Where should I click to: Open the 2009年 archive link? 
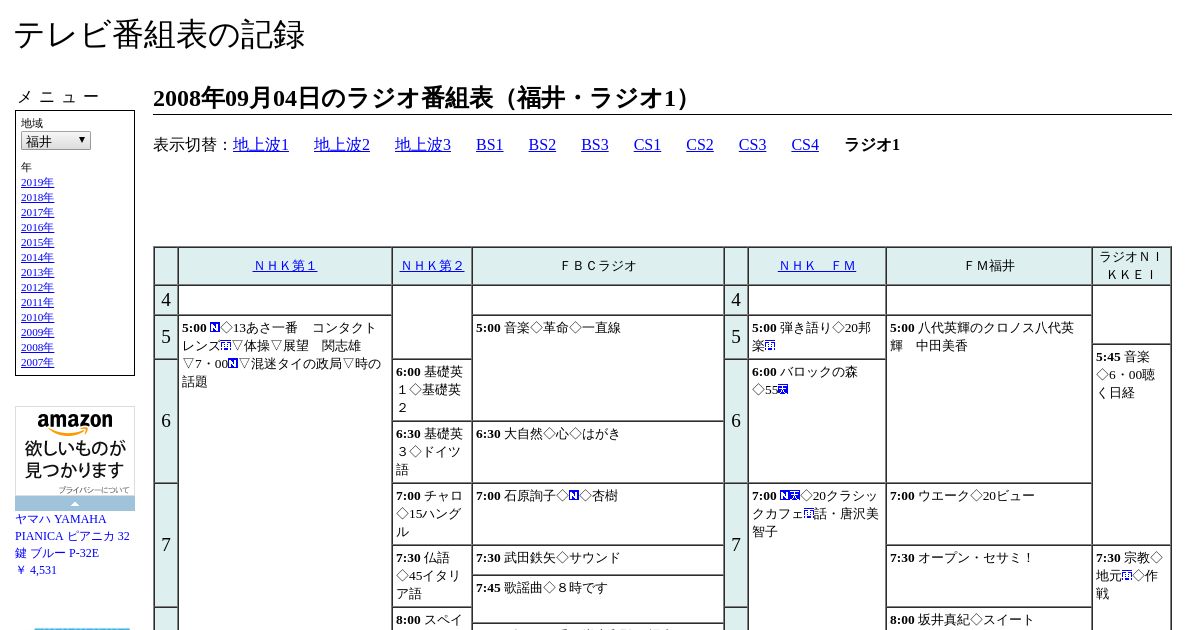click(37, 332)
